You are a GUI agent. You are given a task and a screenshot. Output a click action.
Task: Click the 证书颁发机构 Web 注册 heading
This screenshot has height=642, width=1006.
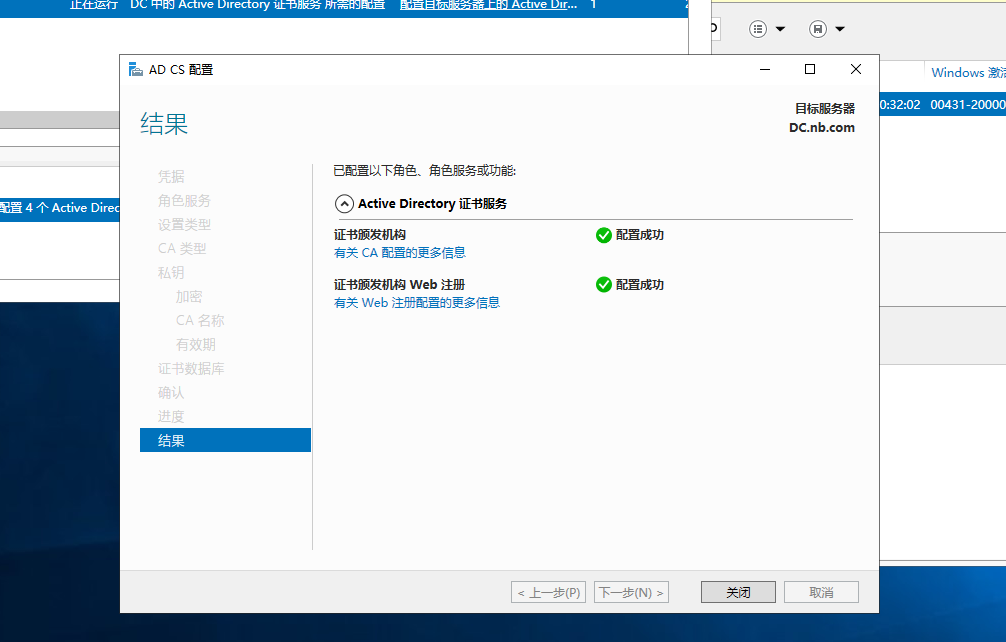(399, 285)
